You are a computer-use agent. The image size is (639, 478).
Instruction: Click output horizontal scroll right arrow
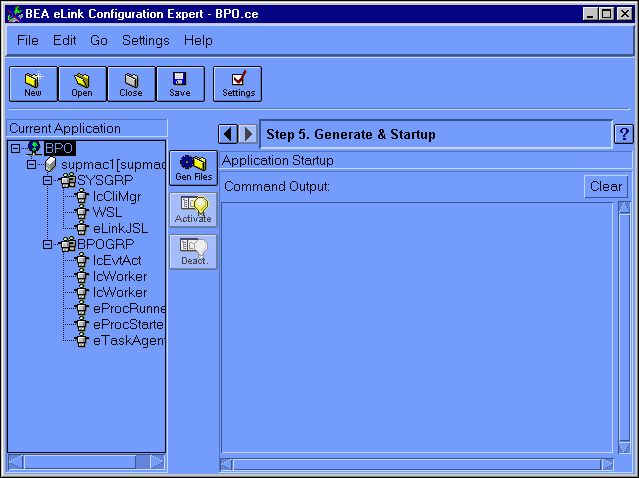[x=607, y=464]
